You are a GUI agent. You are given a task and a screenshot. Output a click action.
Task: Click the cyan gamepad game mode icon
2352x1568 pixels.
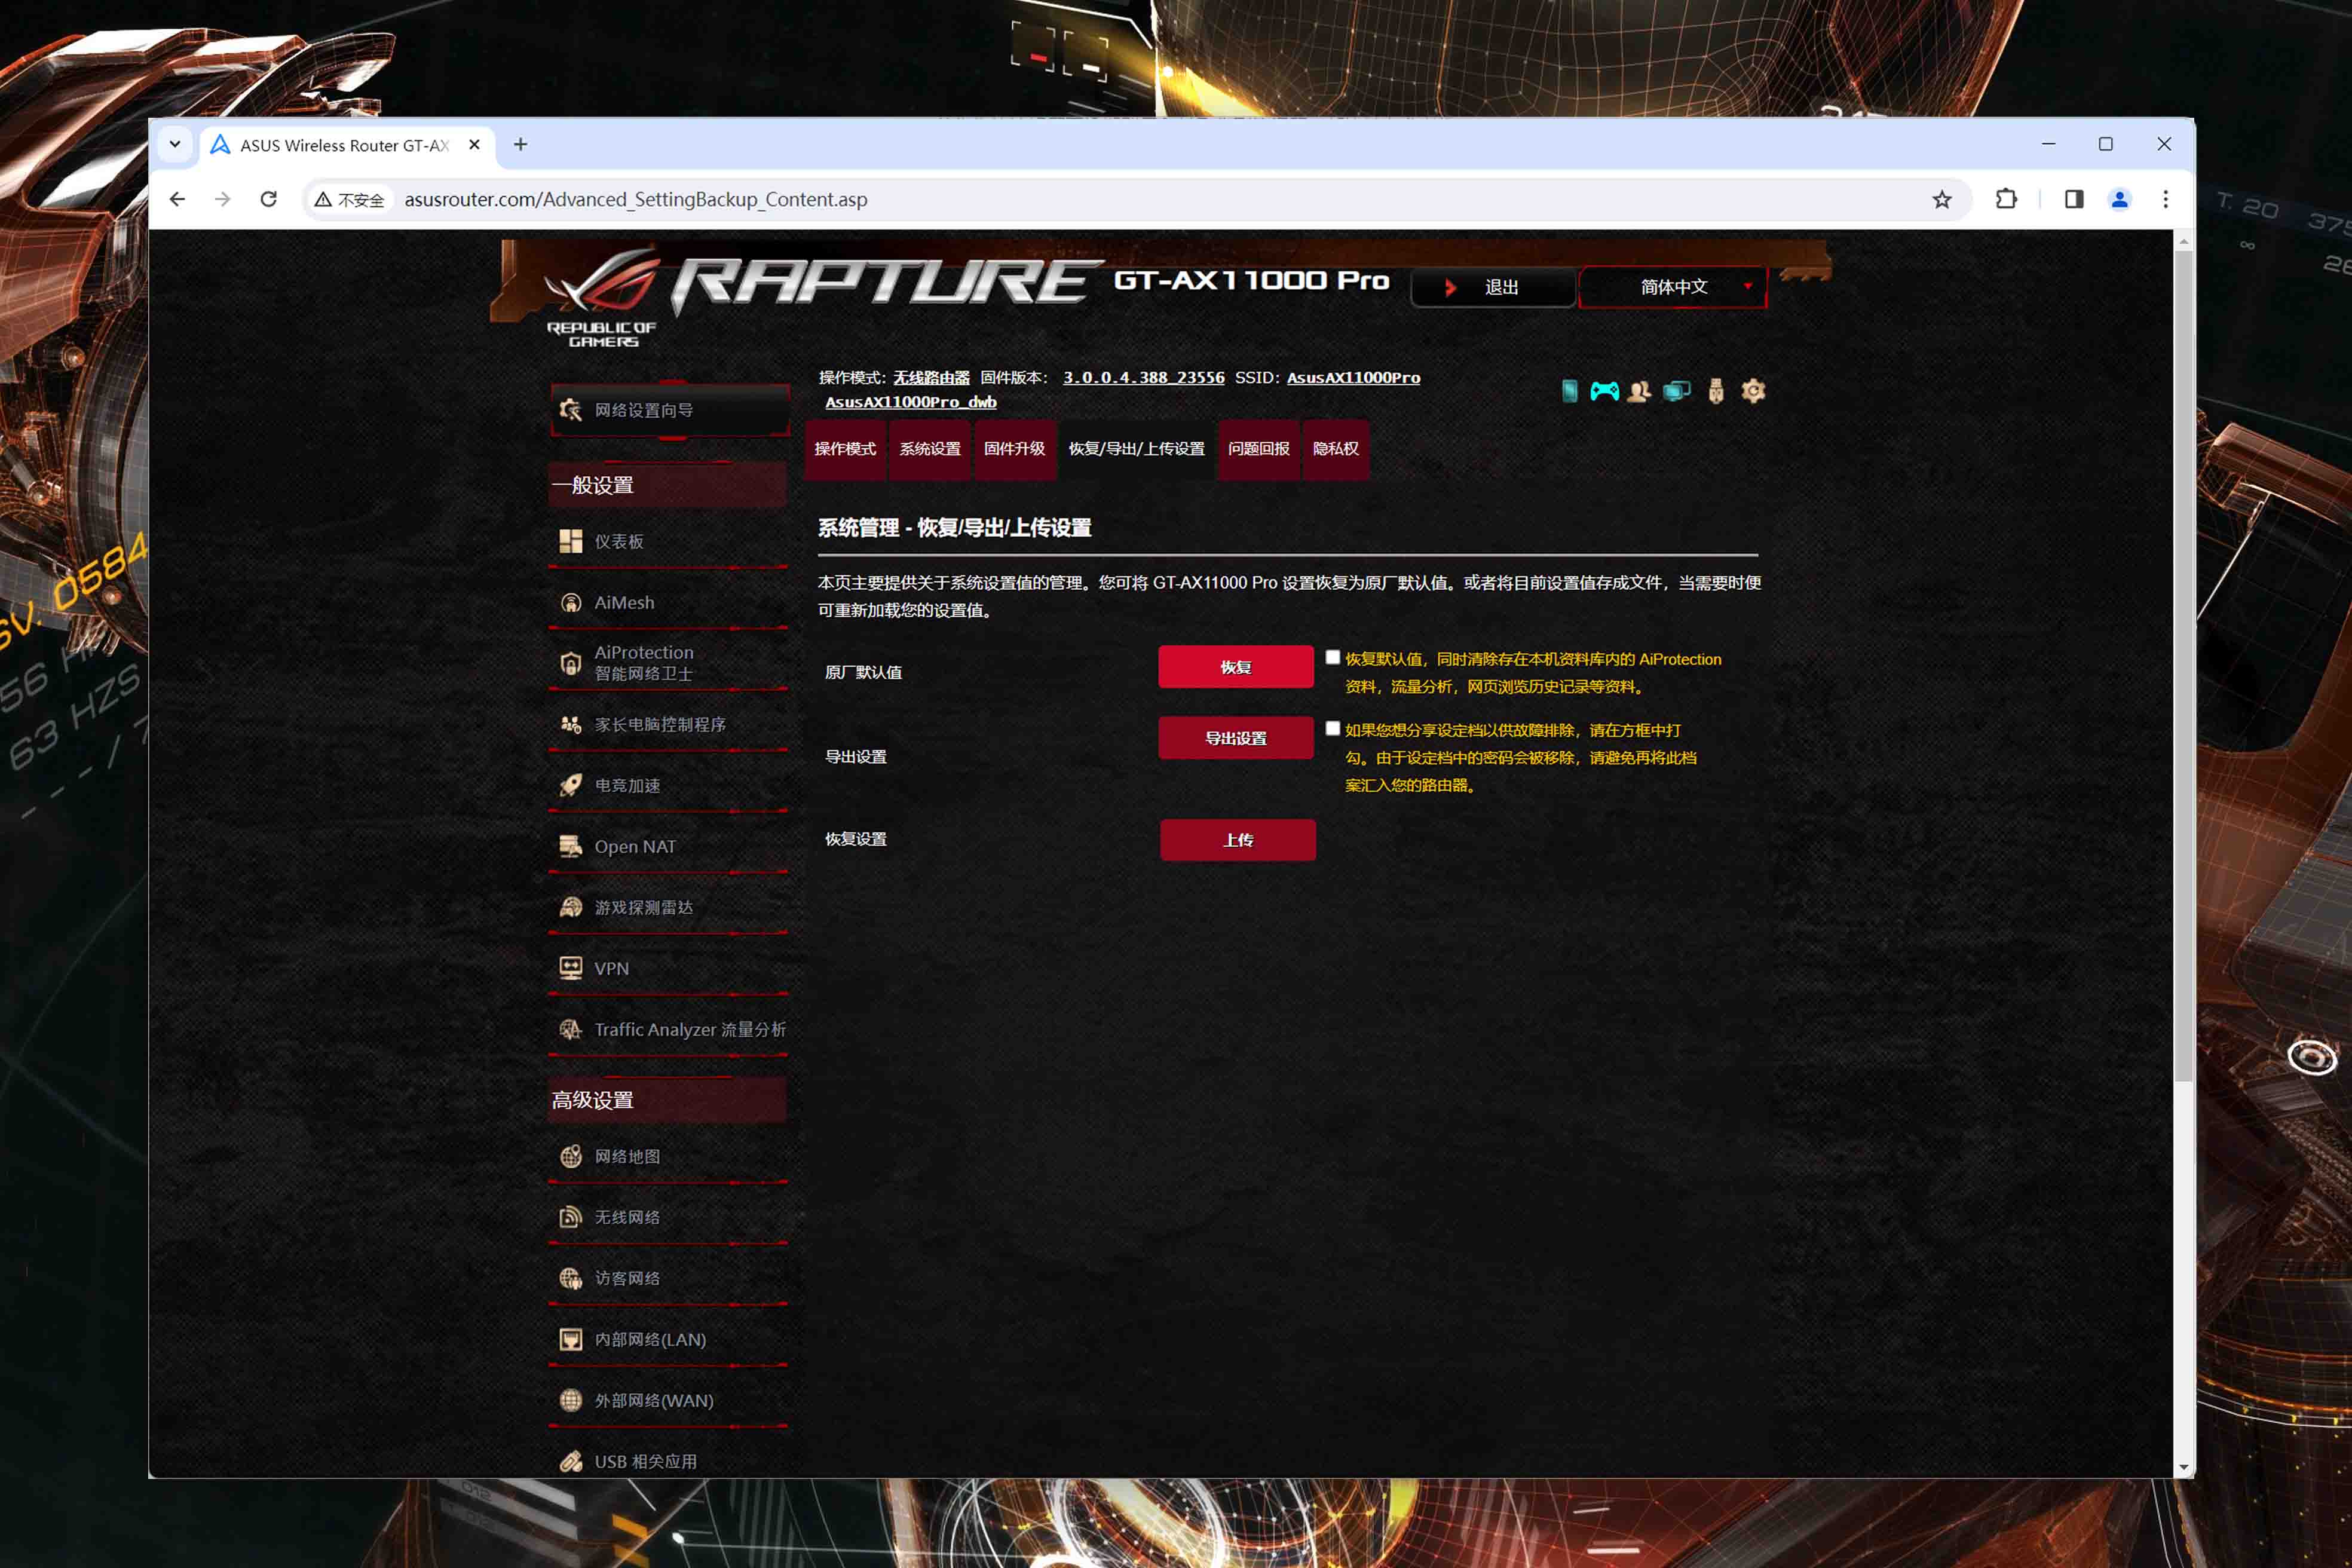pyautogui.click(x=1604, y=391)
